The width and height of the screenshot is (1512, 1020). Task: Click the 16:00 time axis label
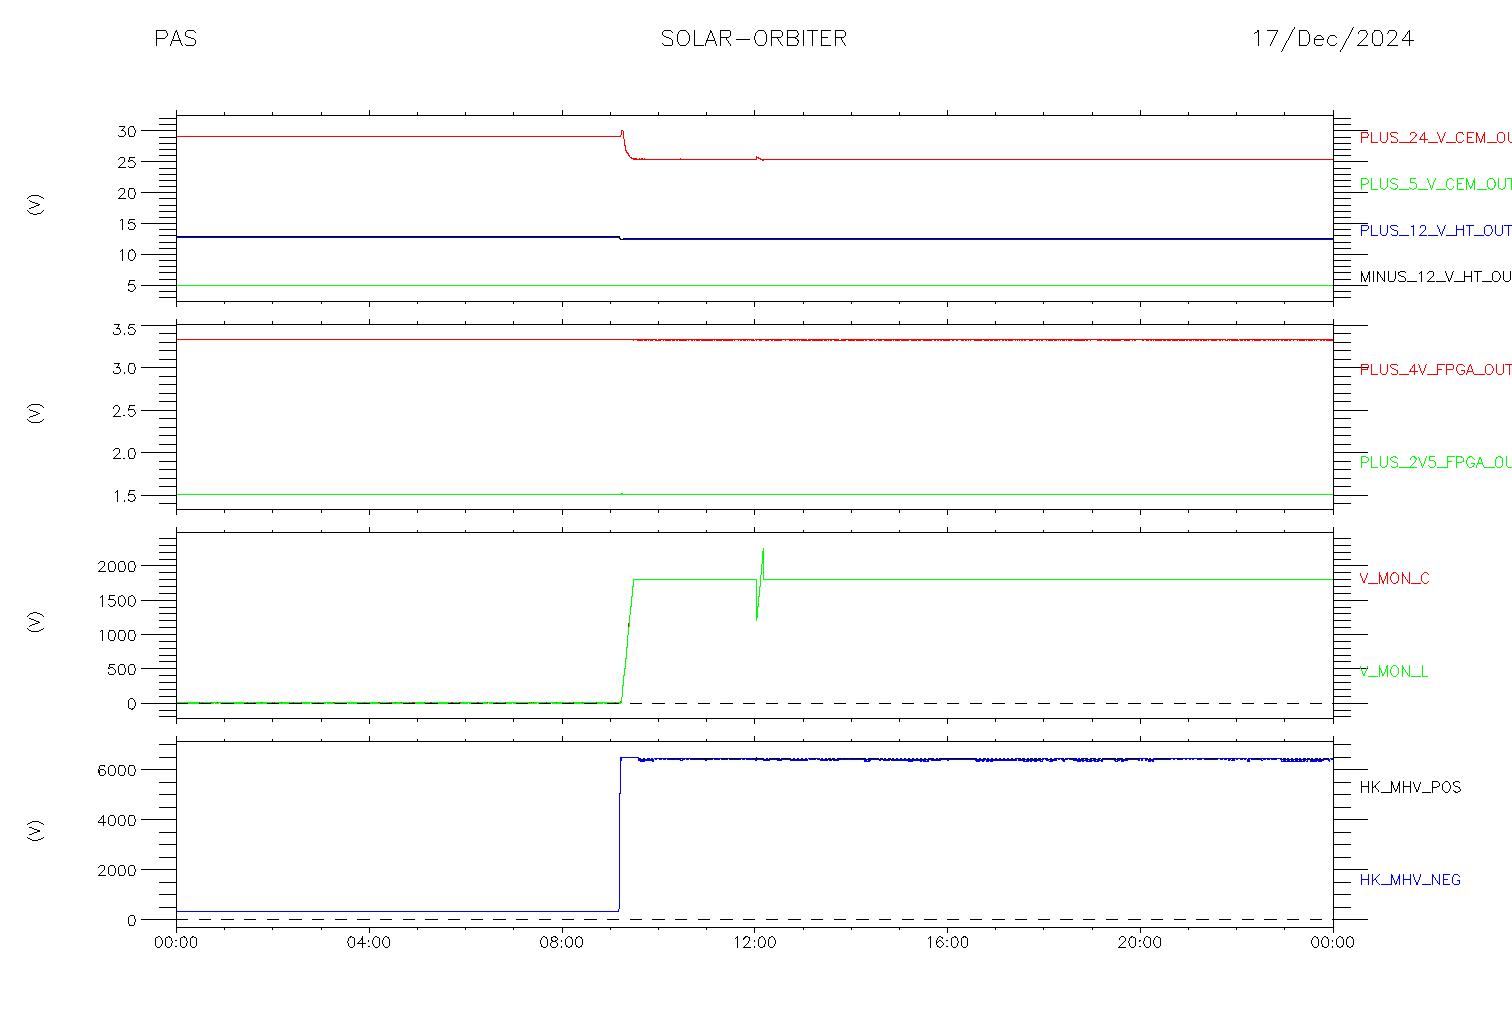coord(947,942)
